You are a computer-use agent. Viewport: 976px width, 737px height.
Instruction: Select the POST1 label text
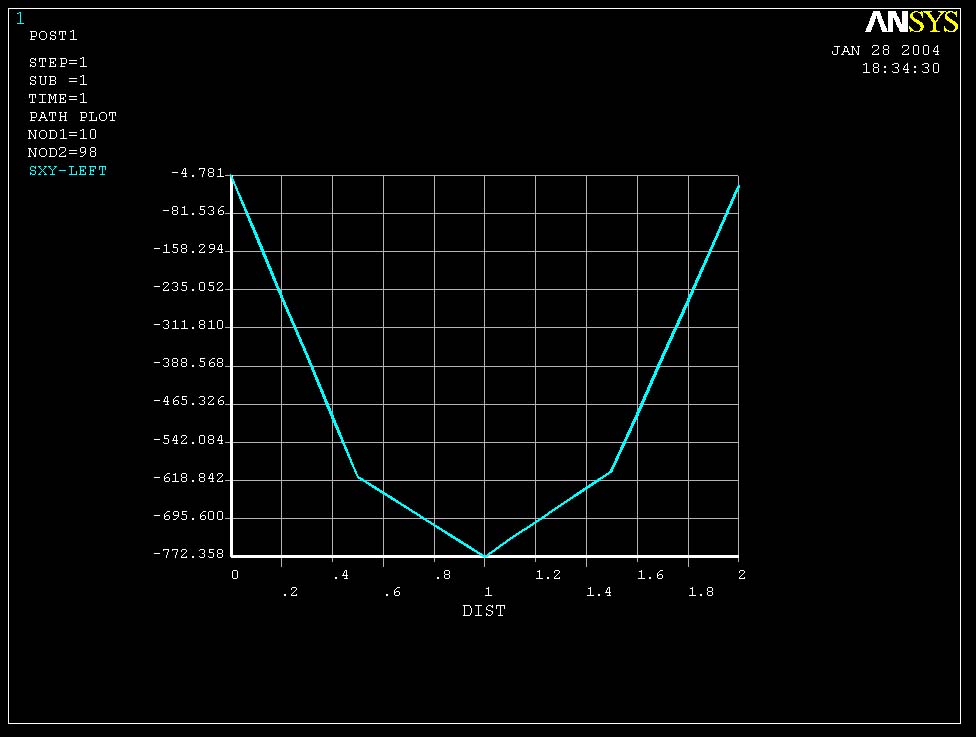pos(54,35)
